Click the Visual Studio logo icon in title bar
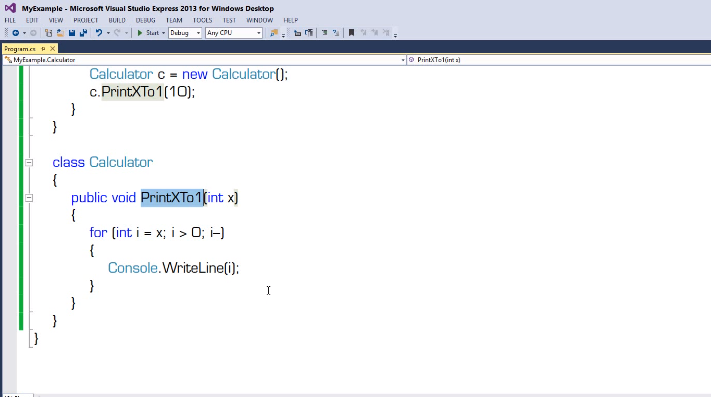 tap(10, 8)
